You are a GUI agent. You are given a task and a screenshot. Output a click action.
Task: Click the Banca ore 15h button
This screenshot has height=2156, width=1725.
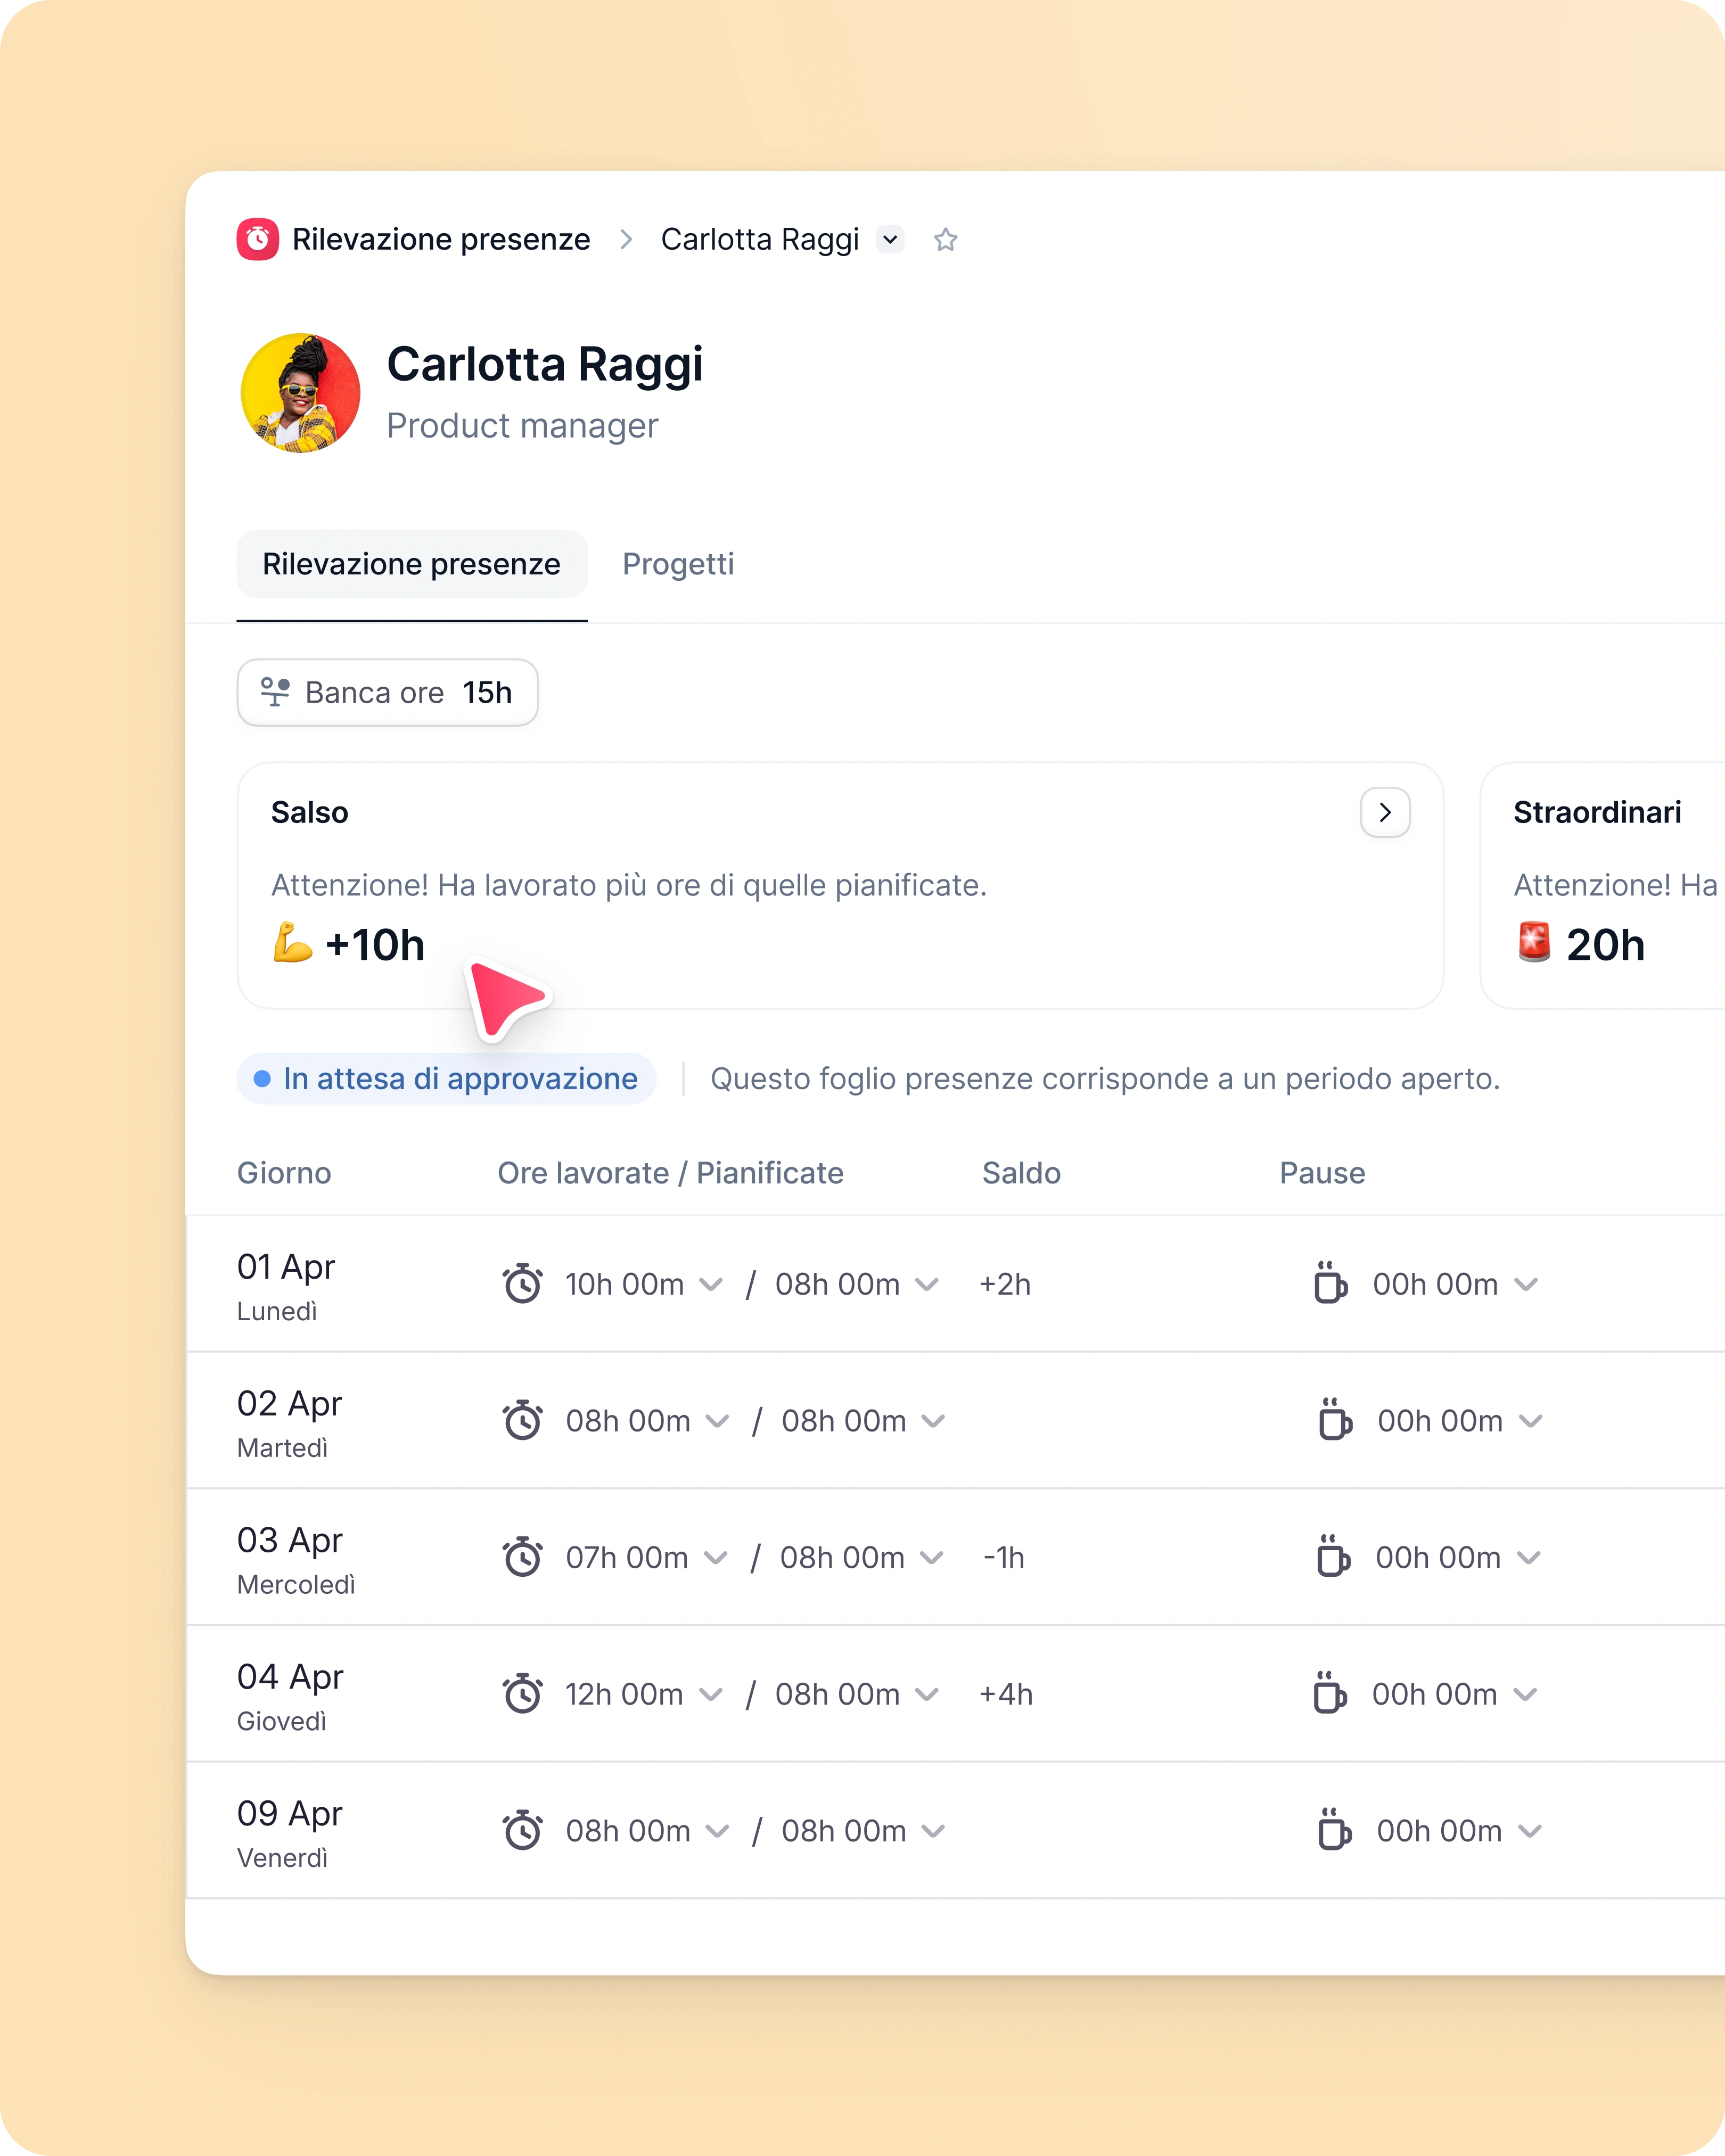tap(387, 692)
